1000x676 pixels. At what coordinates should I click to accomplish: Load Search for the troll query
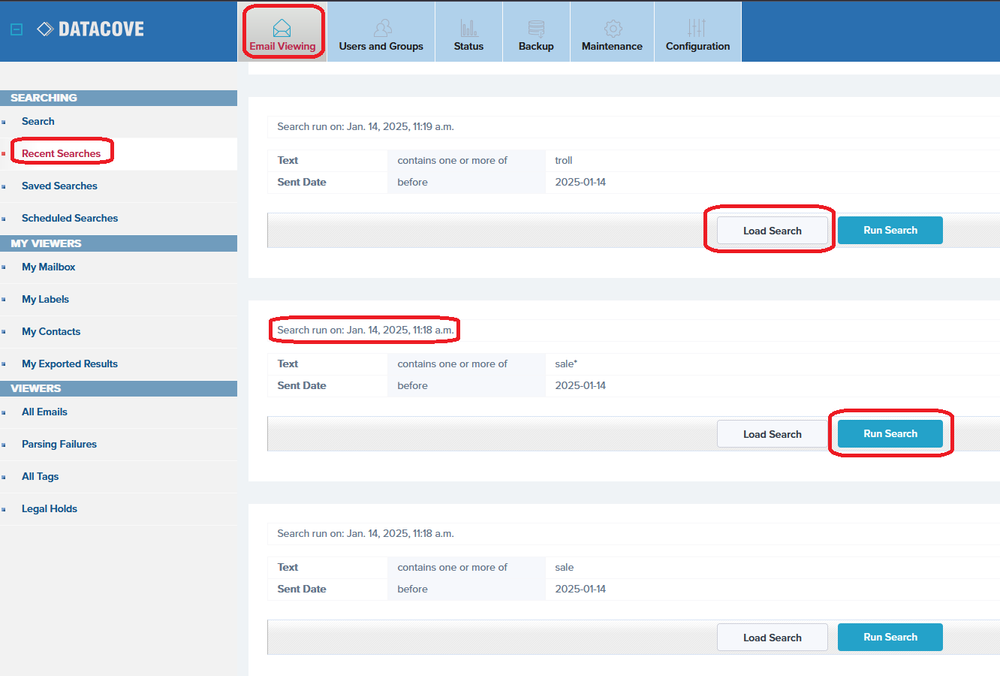[x=772, y=230]
